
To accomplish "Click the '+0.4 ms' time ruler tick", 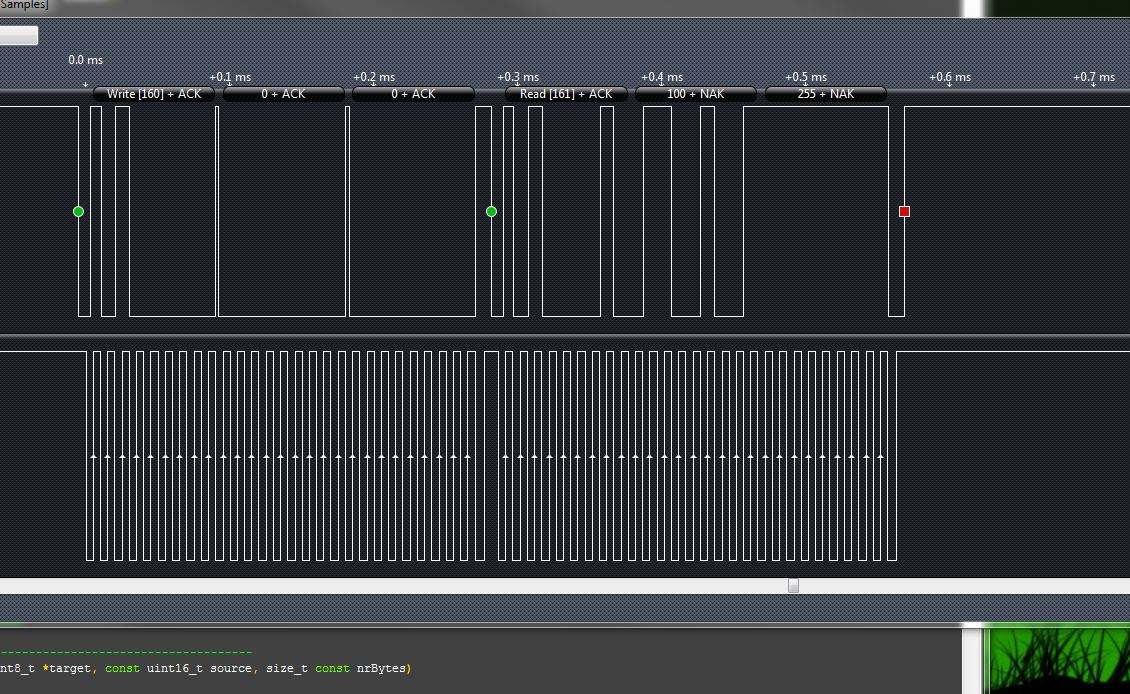I will coord(662,77).
